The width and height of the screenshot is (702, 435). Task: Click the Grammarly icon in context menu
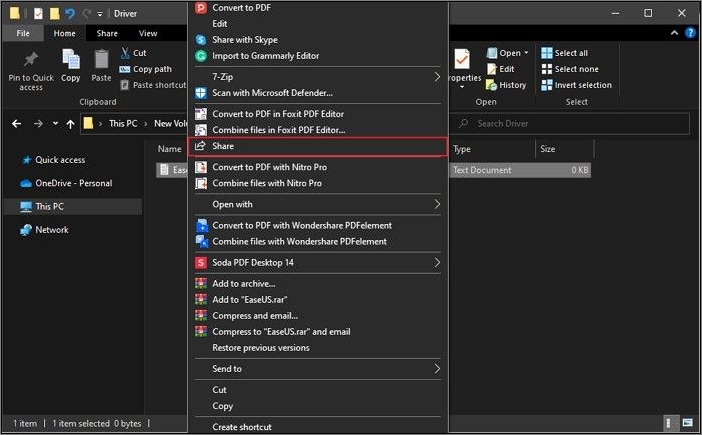pyautogui.click(x=201, y=56)
